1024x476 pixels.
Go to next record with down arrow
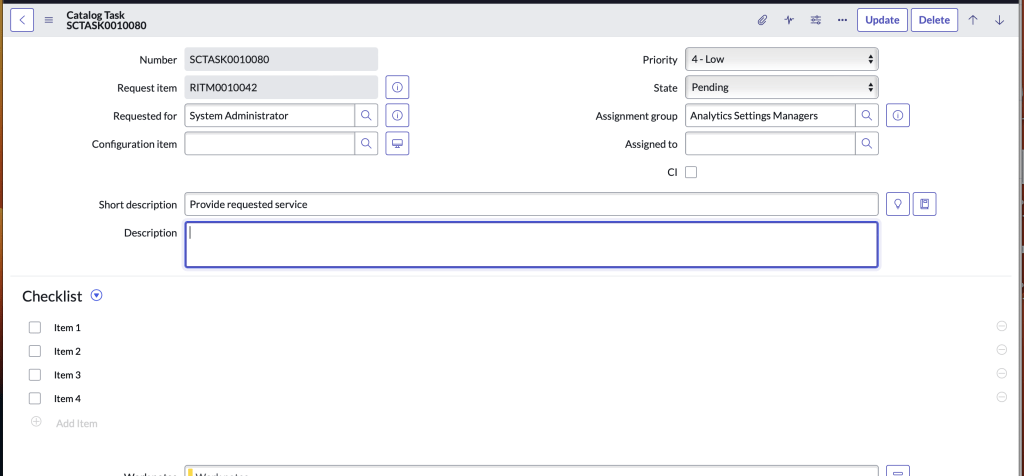click(999, 20)
